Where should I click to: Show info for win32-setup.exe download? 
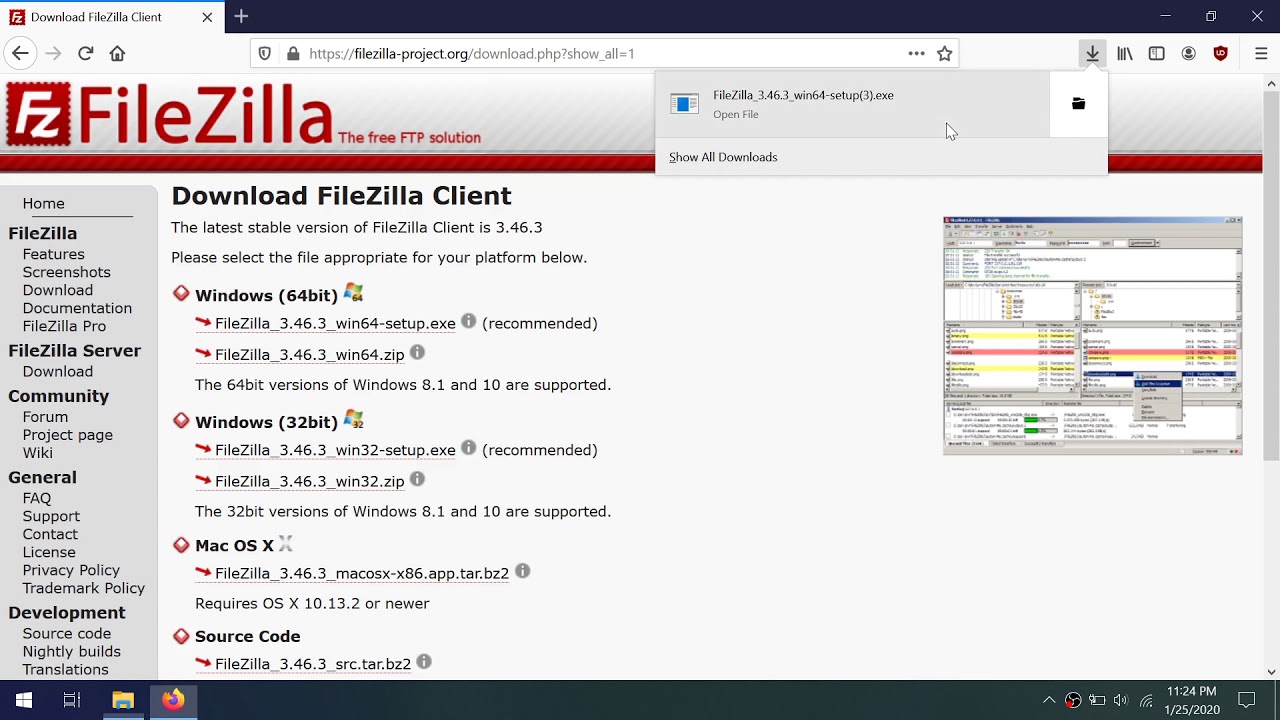pos(468,449)
